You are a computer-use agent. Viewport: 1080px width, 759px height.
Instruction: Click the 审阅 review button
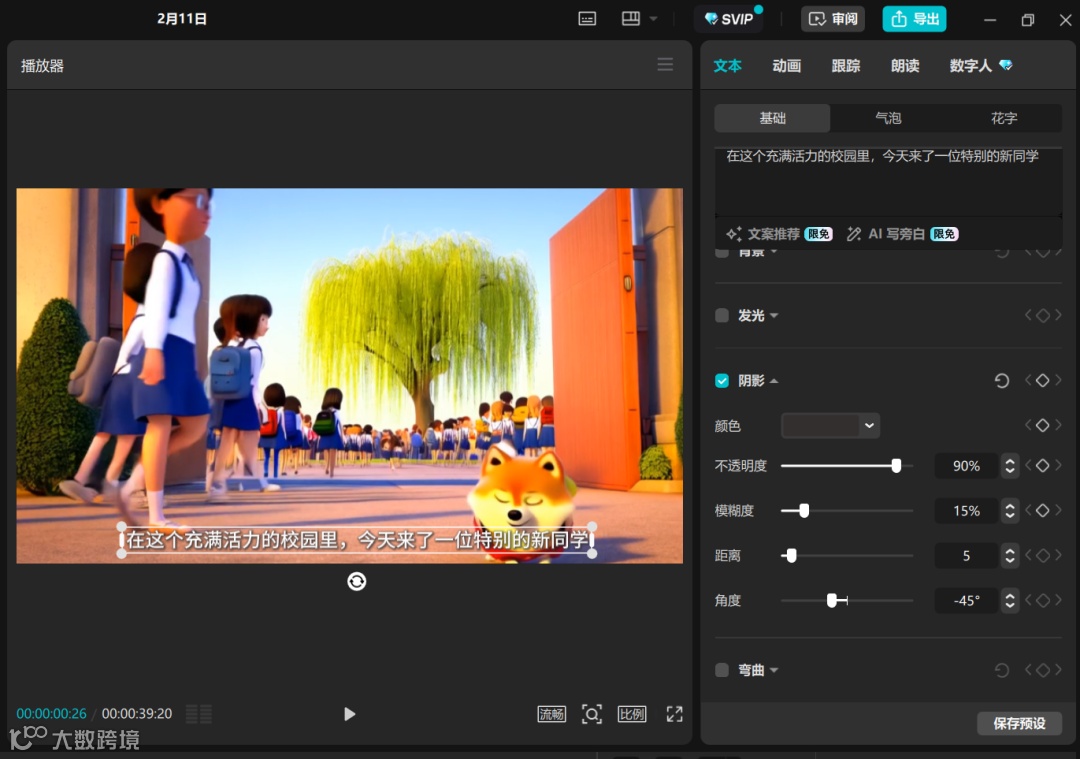coord(833,19)
